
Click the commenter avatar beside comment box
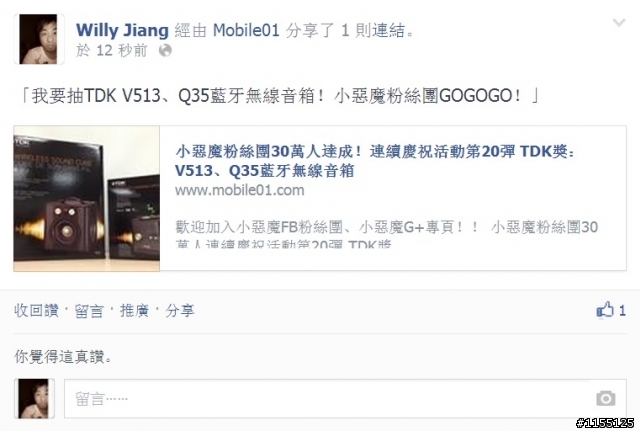pyautogui.click(x=34, y=398)
